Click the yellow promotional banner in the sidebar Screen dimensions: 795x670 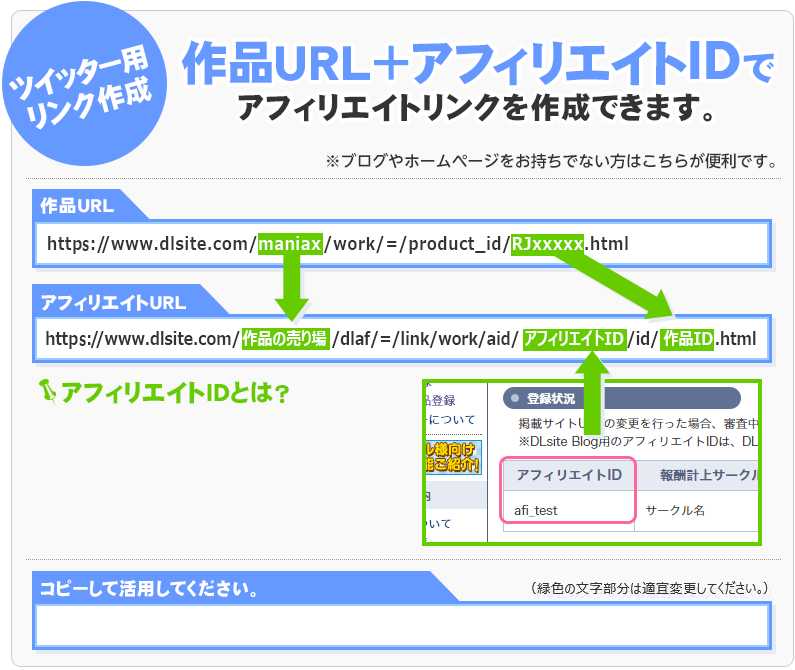point(453,457)
